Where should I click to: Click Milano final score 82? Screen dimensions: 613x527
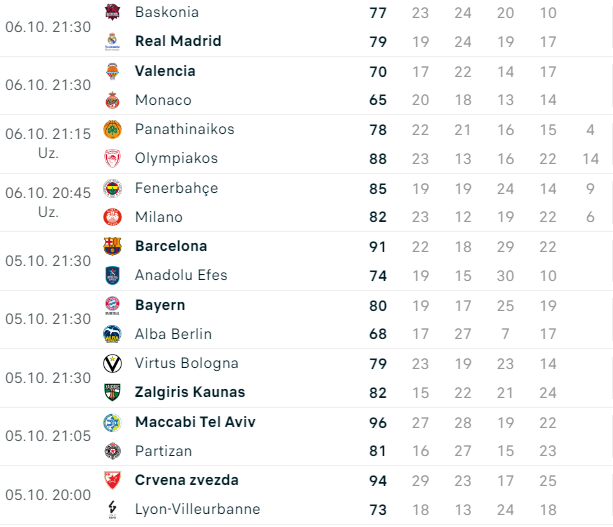tap(377, 217)
